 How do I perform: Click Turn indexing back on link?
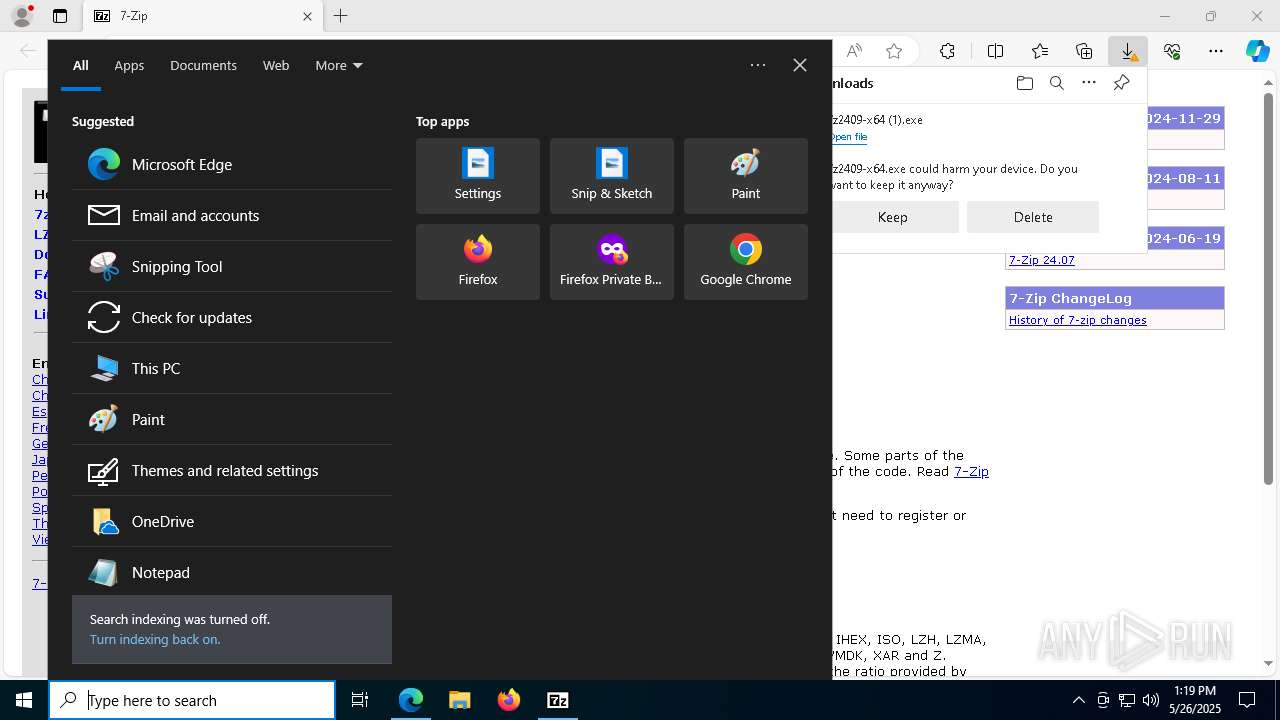click(x=155, y=639)
